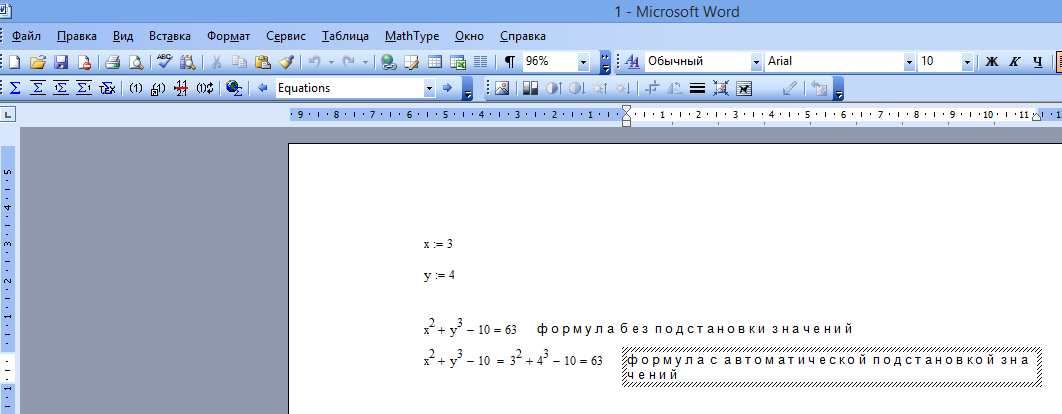Toggle TeX conversion in MathType toolbar

tap(107, 88)
